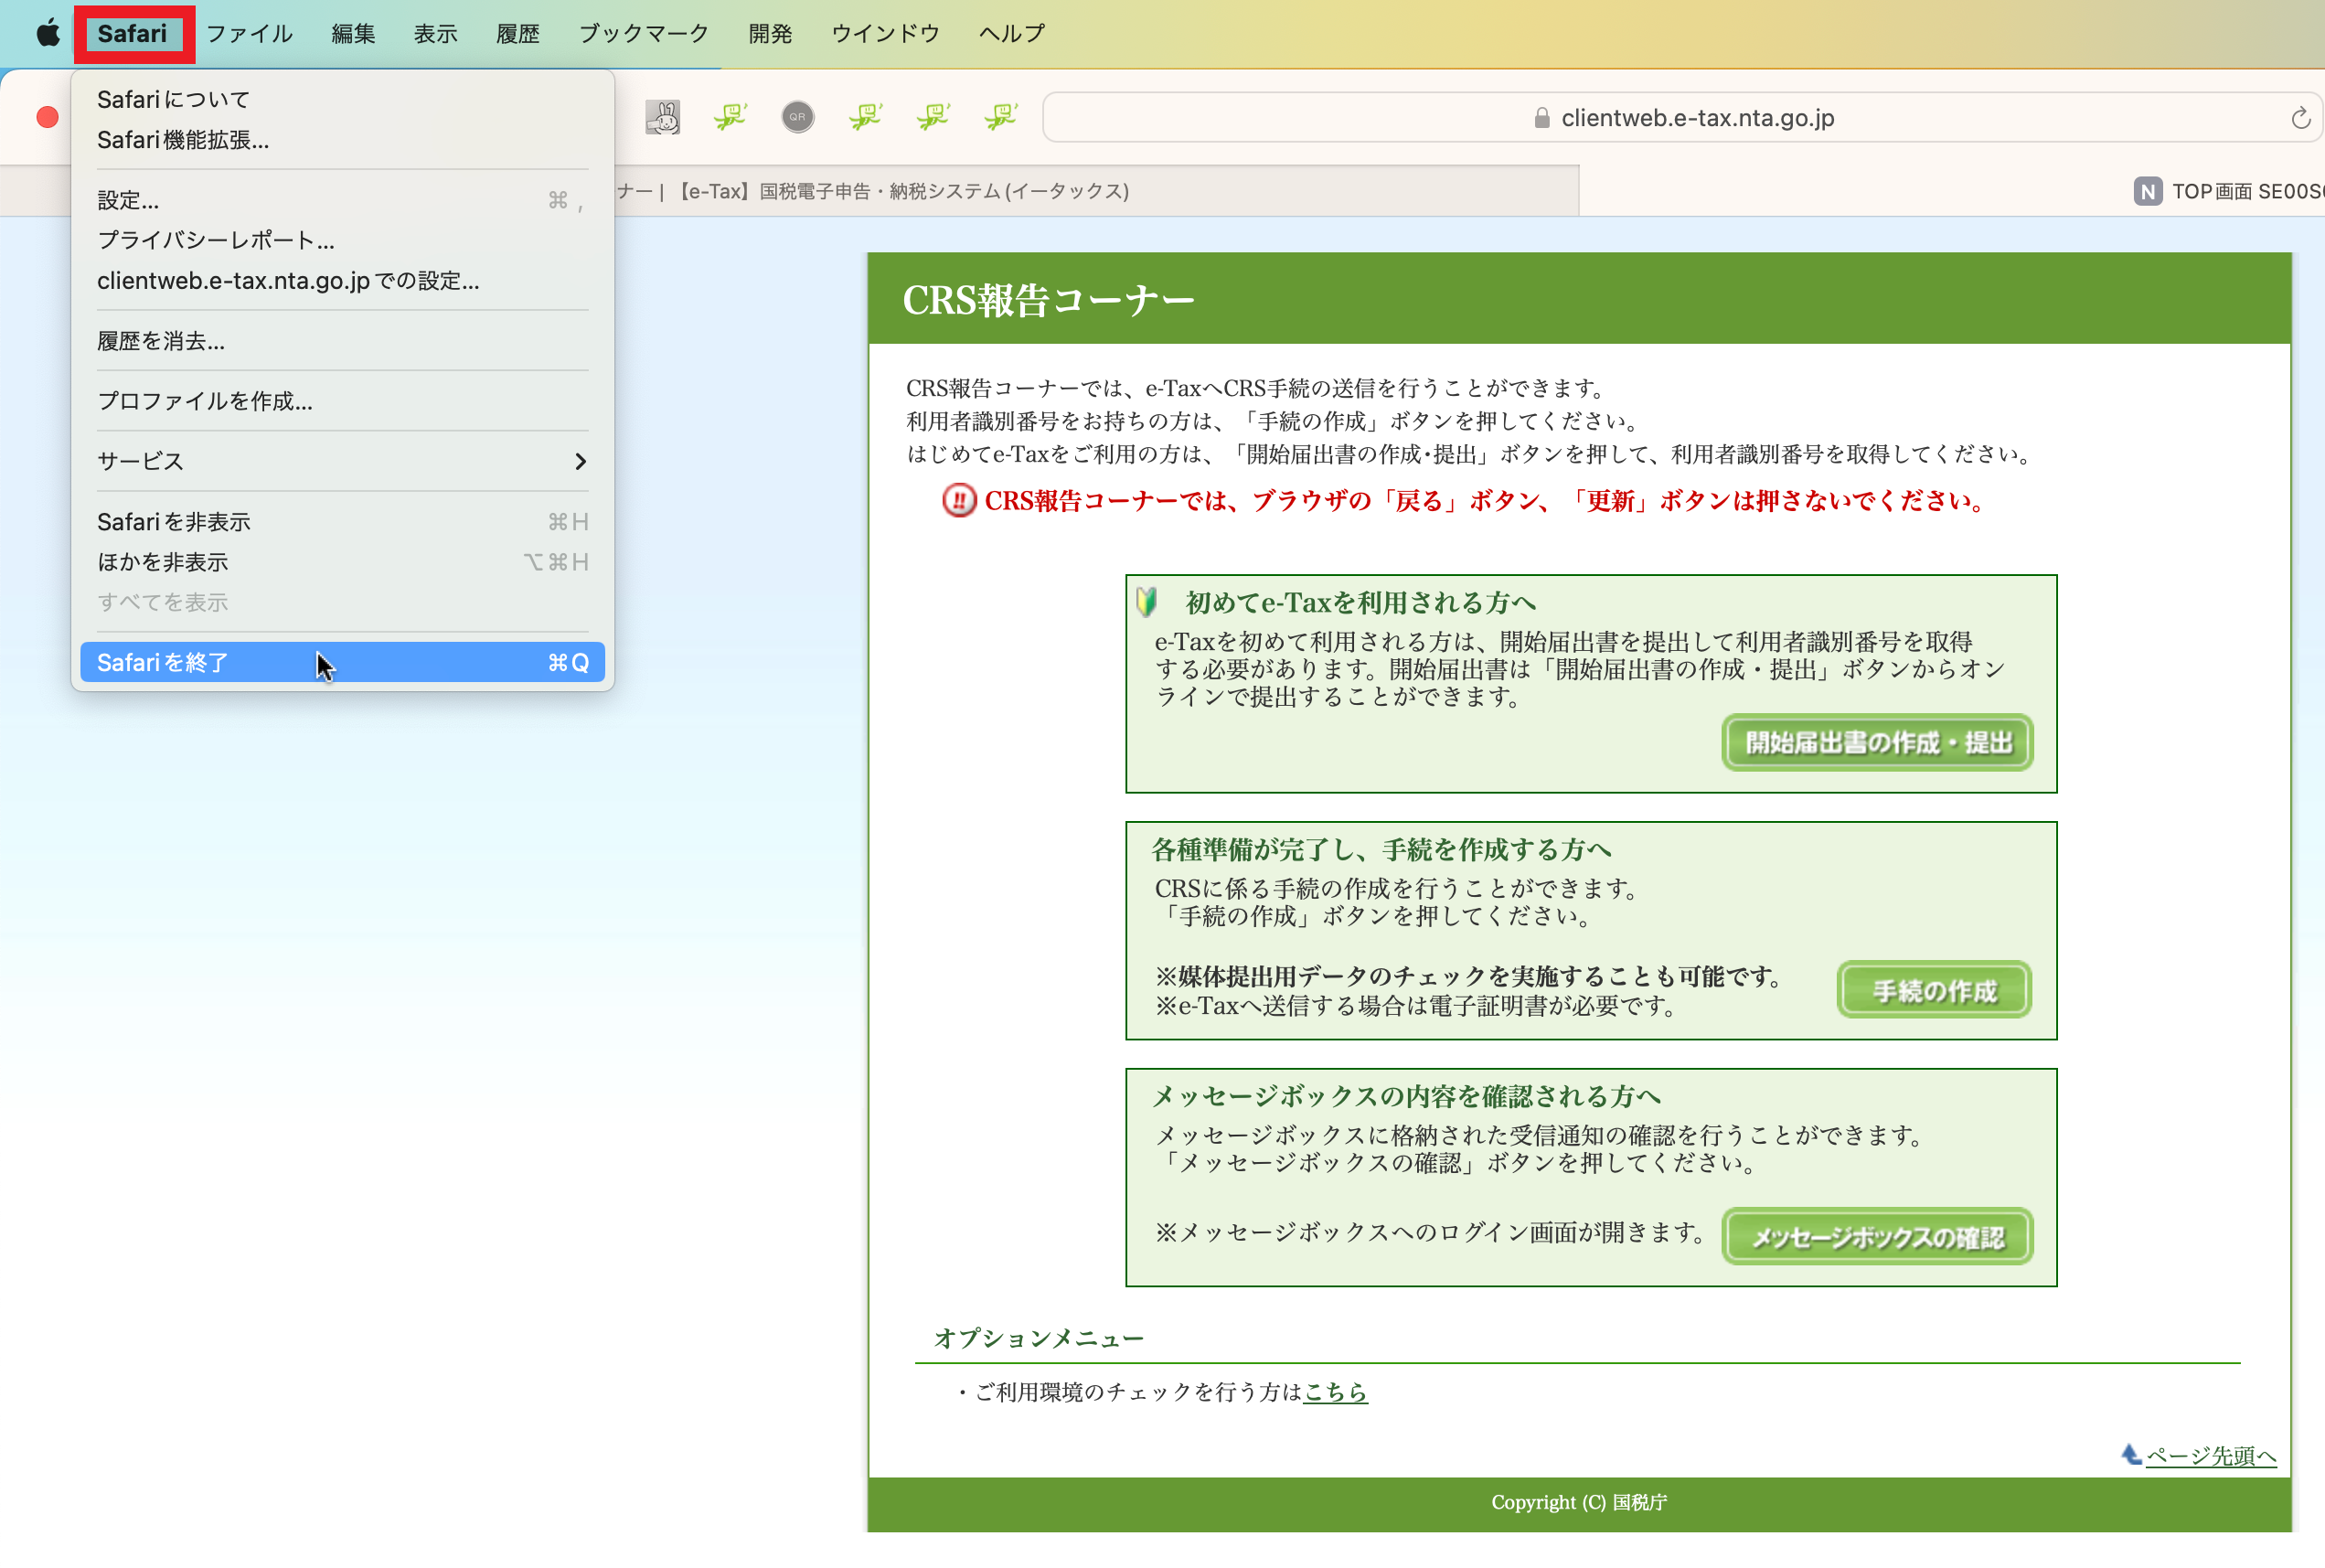Screen dimensions: 2325x1568
Task: Click e-Tax mascot icon directly beside the address bar
Action: [x=1000, y=118]
